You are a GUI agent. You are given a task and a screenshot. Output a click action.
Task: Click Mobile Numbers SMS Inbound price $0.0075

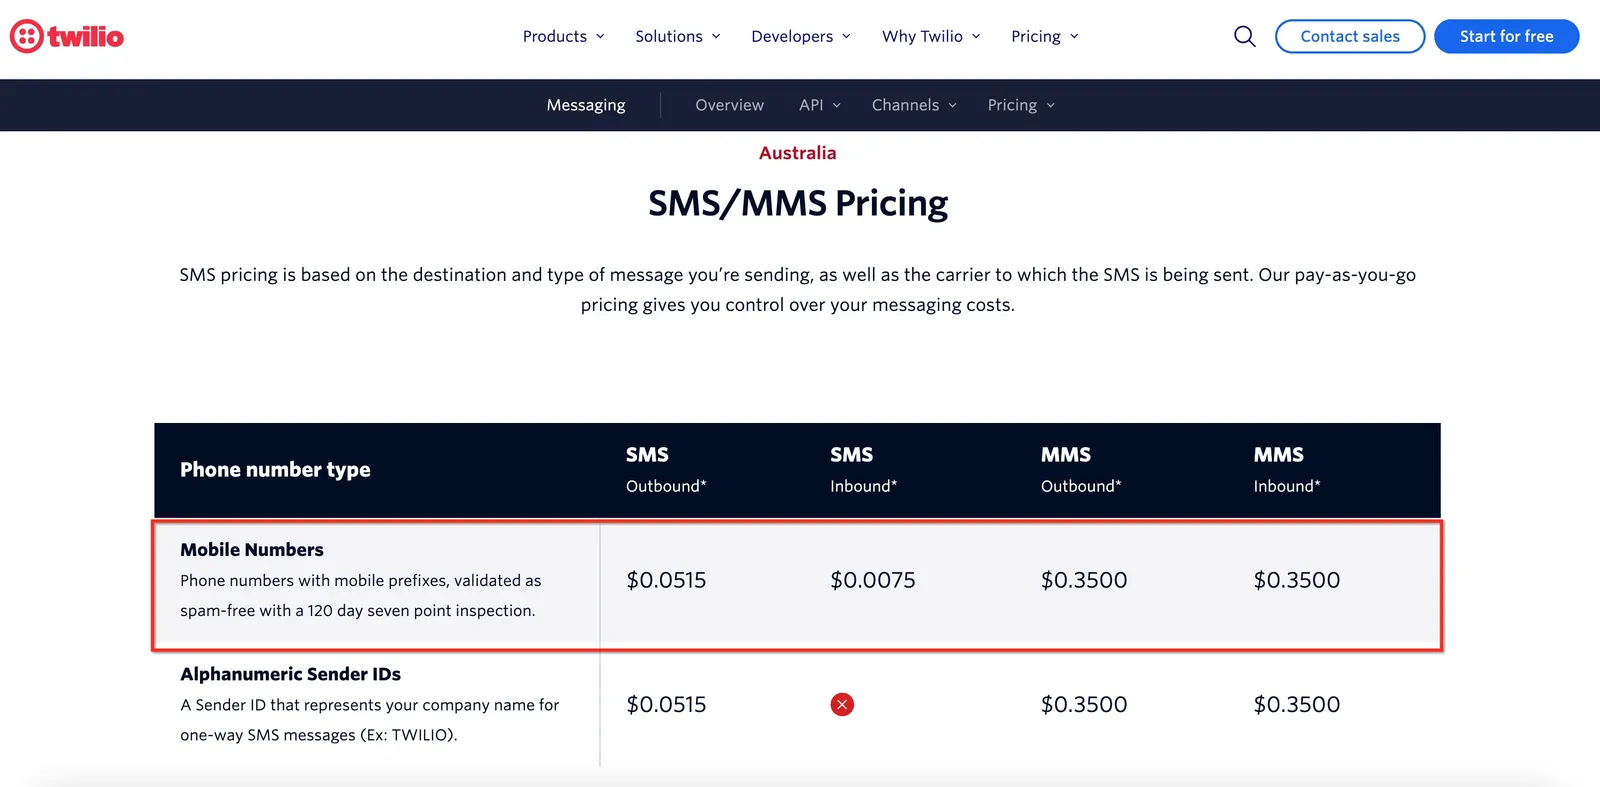[873, 580]
